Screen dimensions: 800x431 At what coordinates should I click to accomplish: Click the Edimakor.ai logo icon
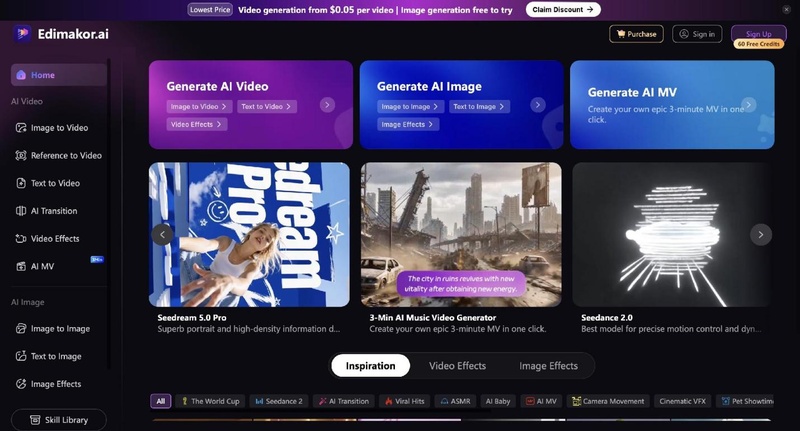[x=22, y=34]
